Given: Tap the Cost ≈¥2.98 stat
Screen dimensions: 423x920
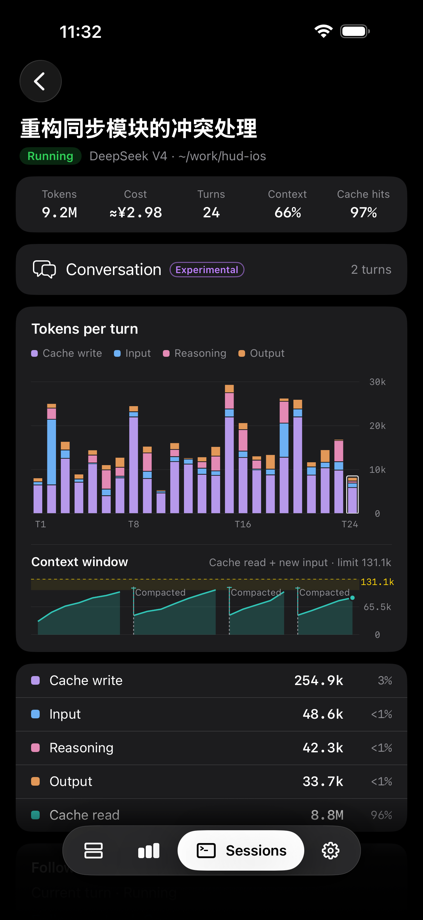Looking at the screenshot, I should [x=136, y=204].
